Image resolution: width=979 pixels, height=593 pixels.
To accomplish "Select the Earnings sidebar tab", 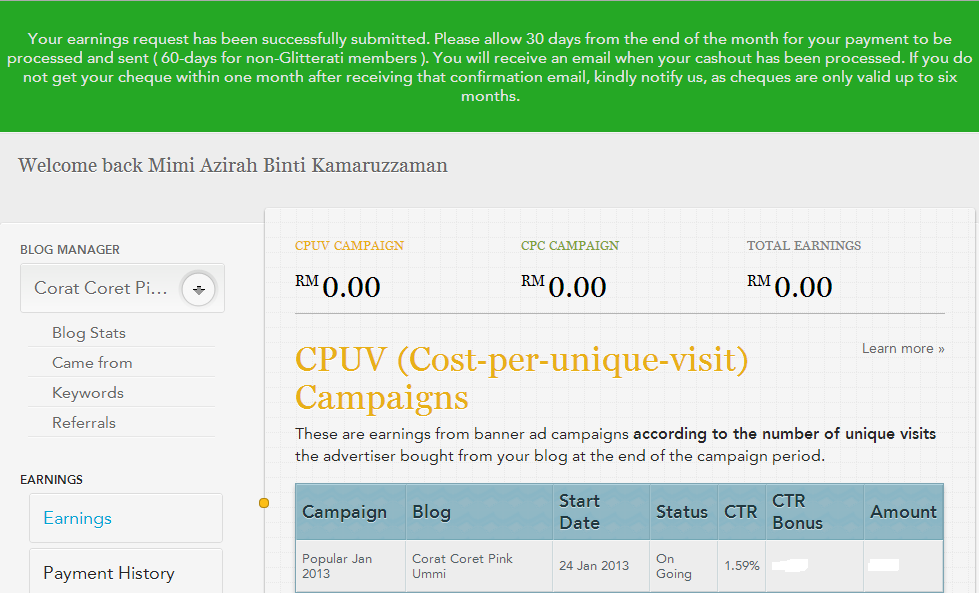I will 77,518.
